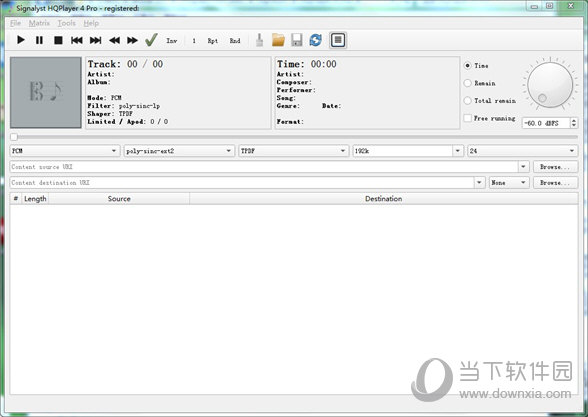Click the album cover art placeholder
The height and width of the screenshot is (417, 588).
point(46,92)
